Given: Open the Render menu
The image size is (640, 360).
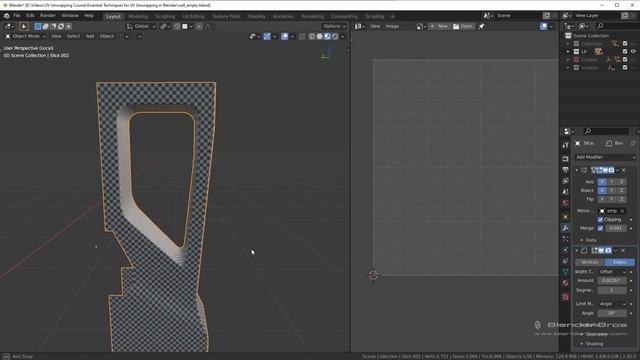Looking at the screenshot, I should click(x=48, y=16).
